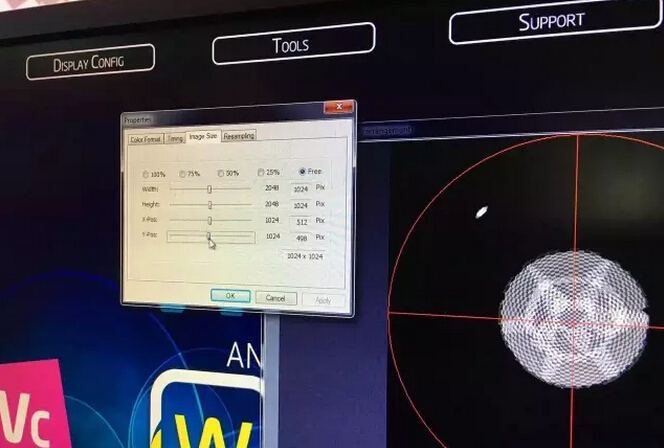
Task: Open the Tools menu
Action: tap(292, 44)
